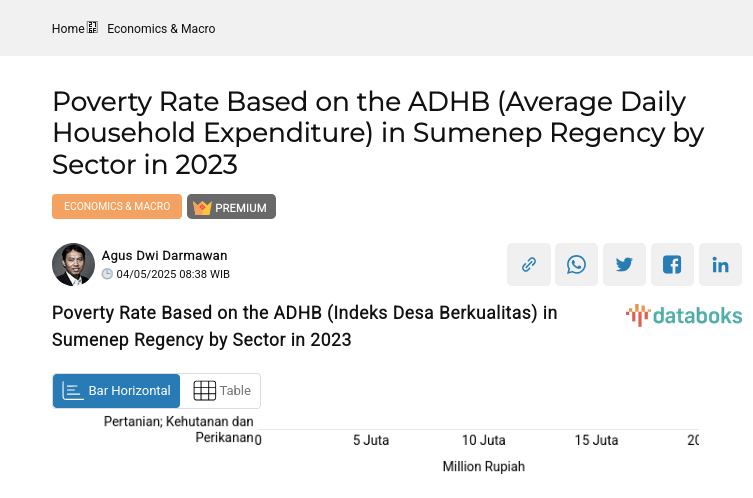
Task: Click the PREMIUM badge
Action: [231, 207]
